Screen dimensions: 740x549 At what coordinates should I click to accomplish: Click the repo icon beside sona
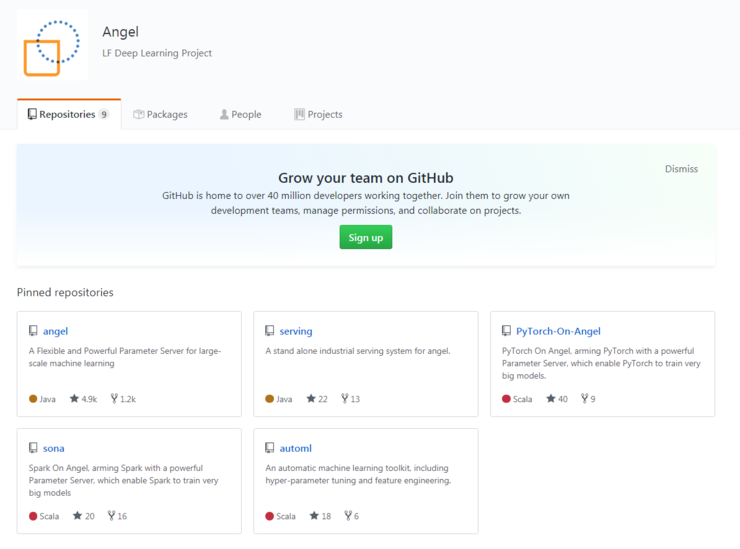point(33,448)
